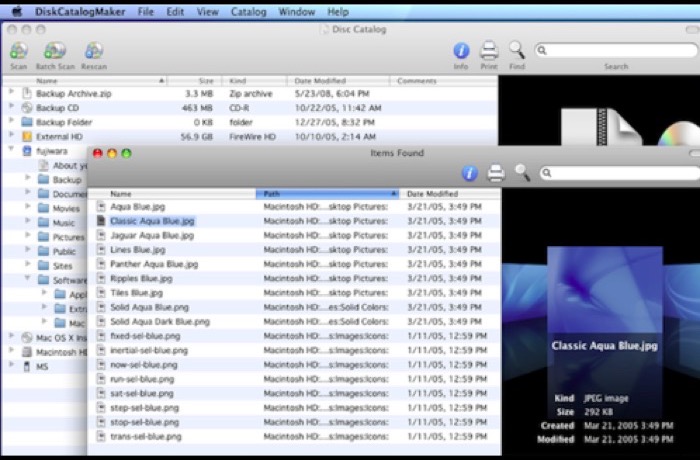This screenshot has width=700, height=460.
Task: Open the DiskCatalogMaker menu
Action: pos(80,12)
